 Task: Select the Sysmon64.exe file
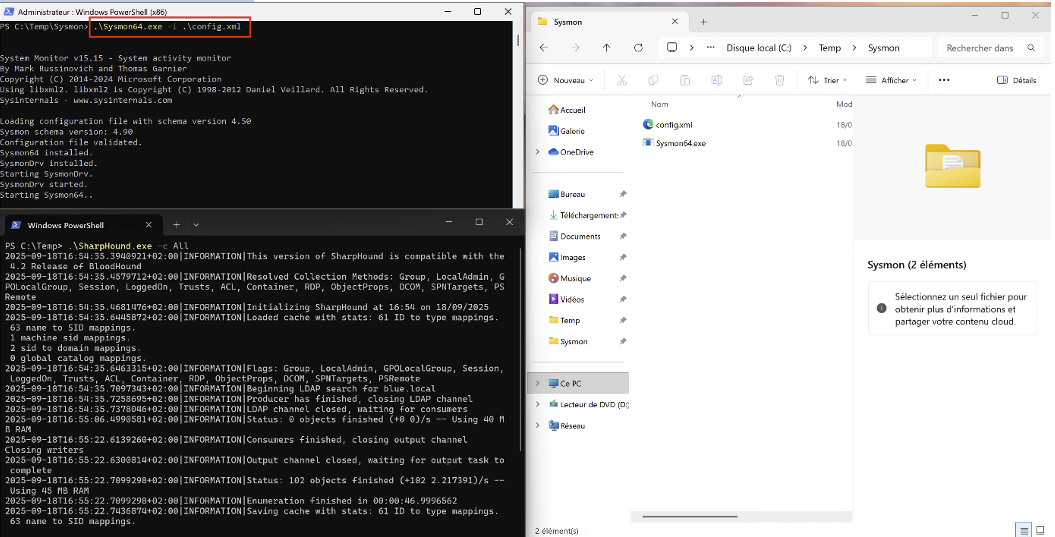(x=680, y=143)
